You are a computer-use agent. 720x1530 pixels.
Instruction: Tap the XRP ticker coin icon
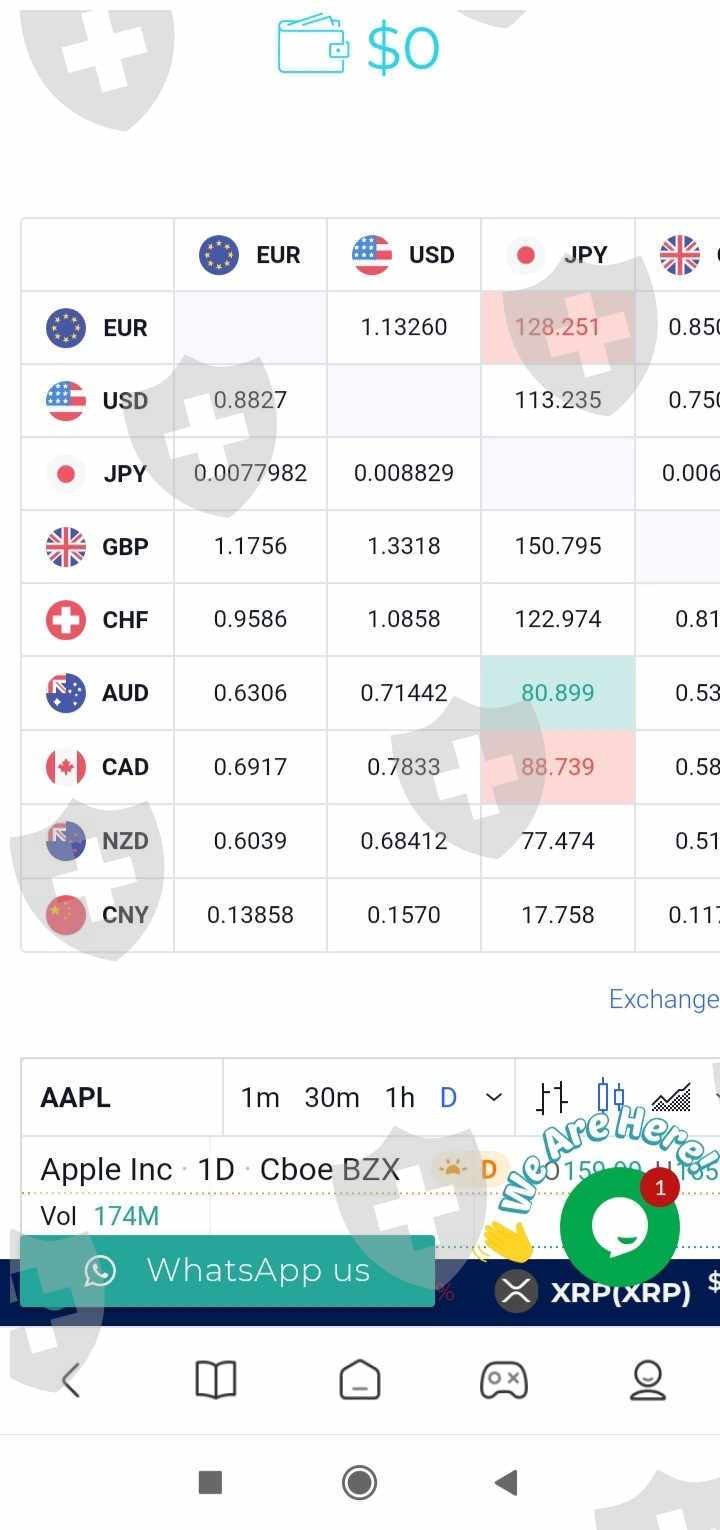[x=516, y=1292]
